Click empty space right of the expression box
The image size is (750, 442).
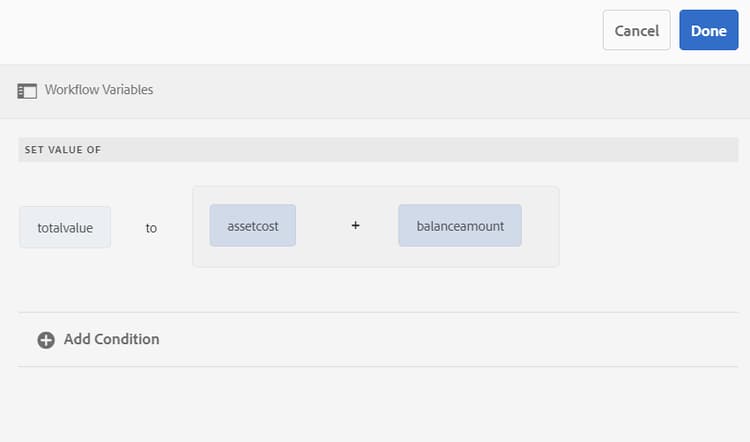point(650,227)
